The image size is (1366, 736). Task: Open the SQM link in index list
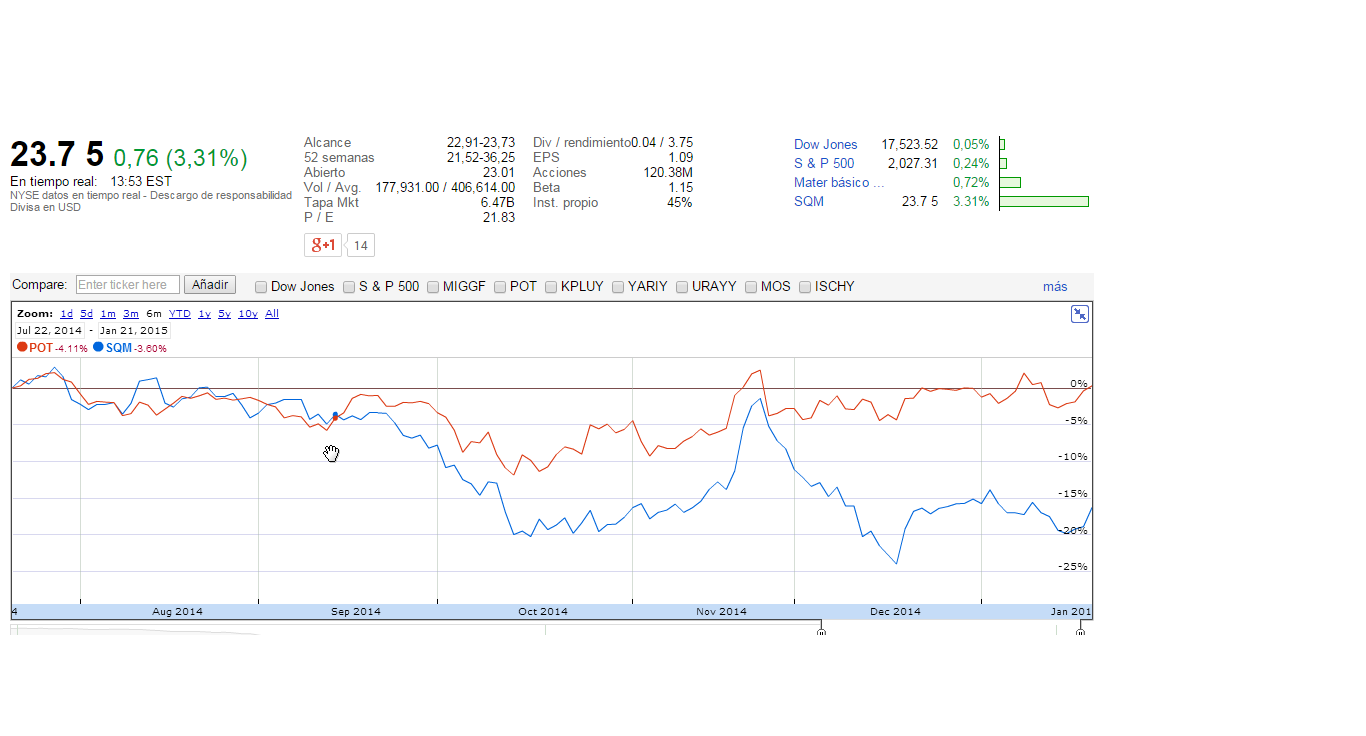tap(809, 202)
